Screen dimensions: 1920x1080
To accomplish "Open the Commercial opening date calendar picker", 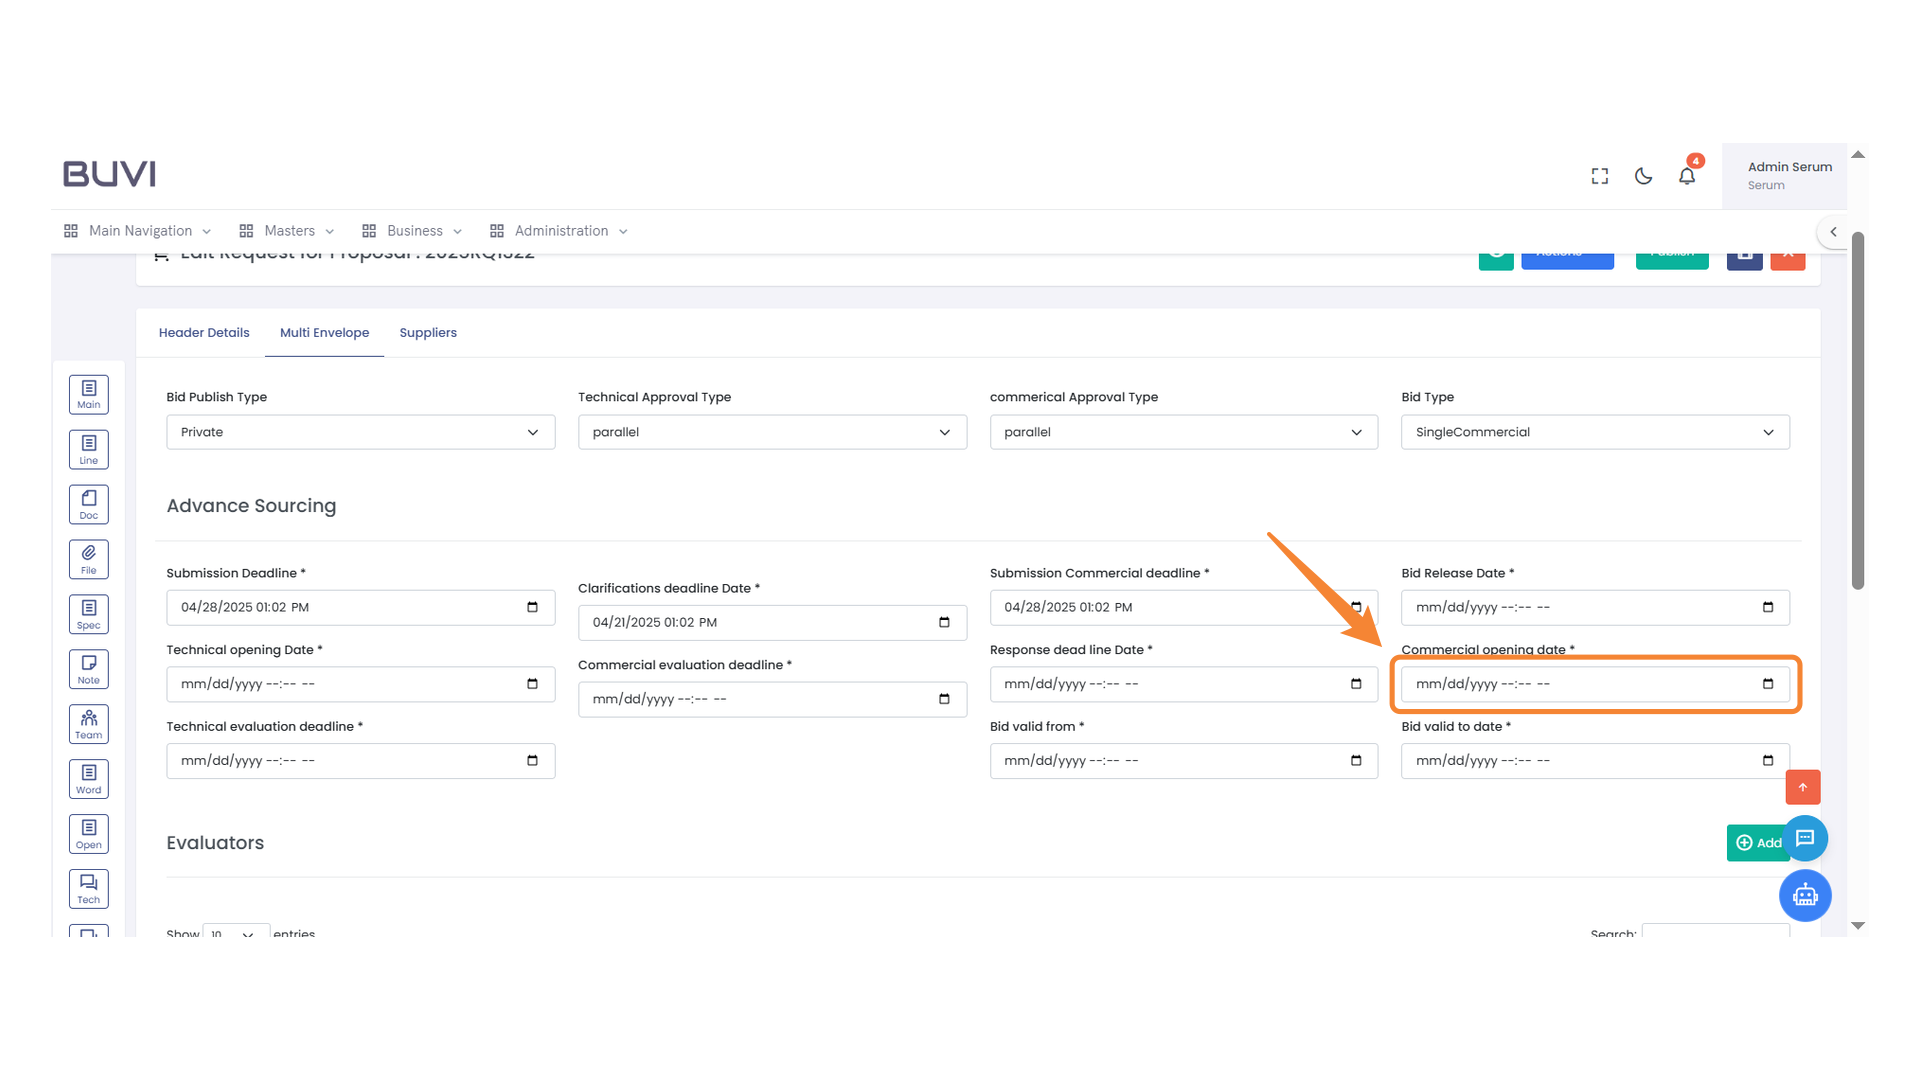I will [1767, 684].
